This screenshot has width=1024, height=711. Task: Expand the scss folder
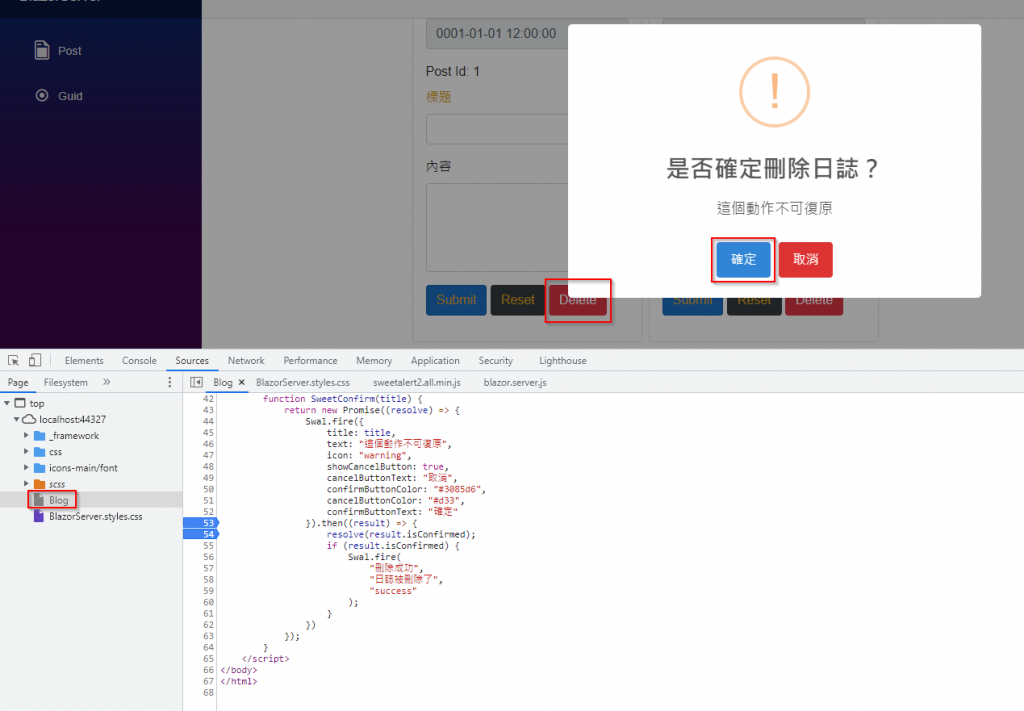pyautogui.click(x=26, y=483)
